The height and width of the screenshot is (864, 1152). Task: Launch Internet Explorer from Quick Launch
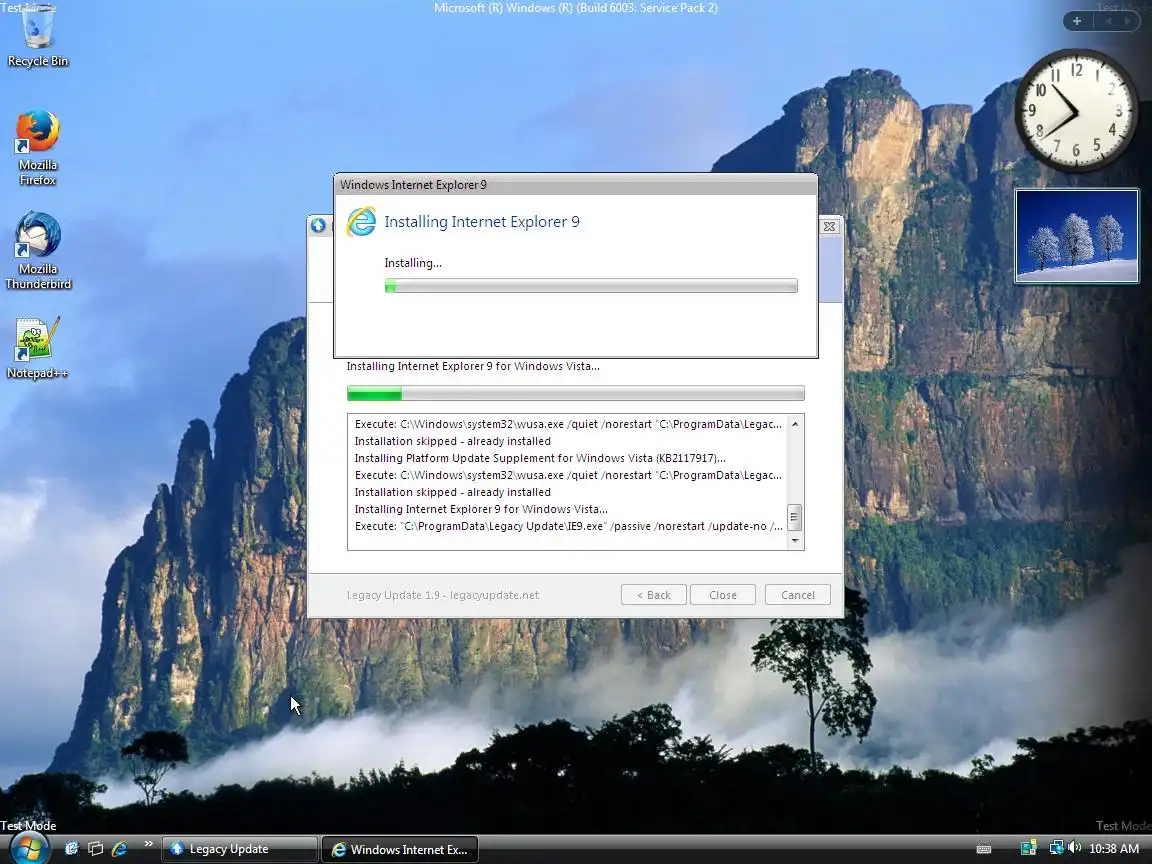point(119,849)
